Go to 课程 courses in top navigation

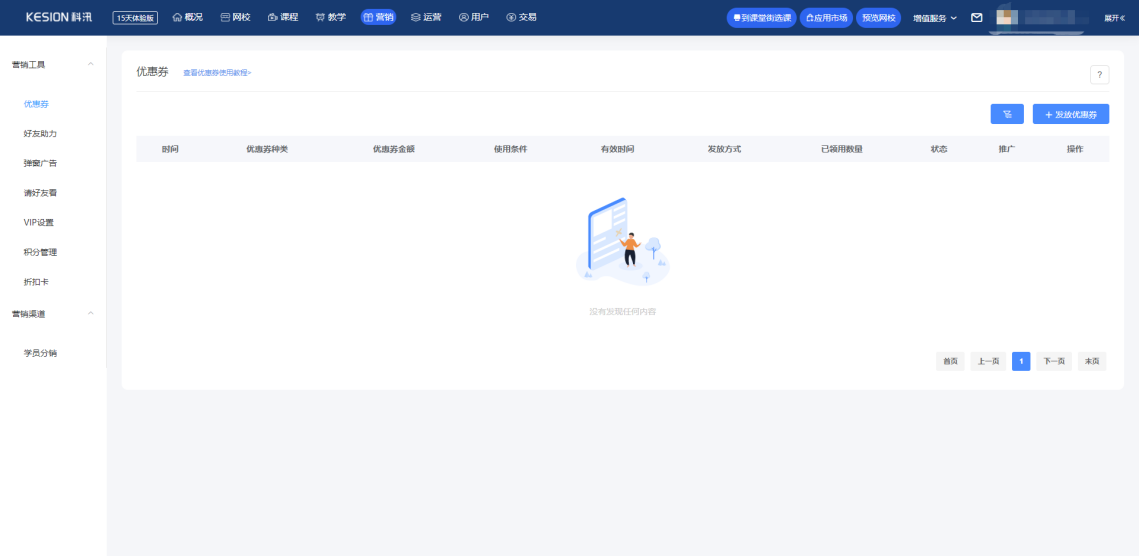pyautogui.click(x=283, y=17)
